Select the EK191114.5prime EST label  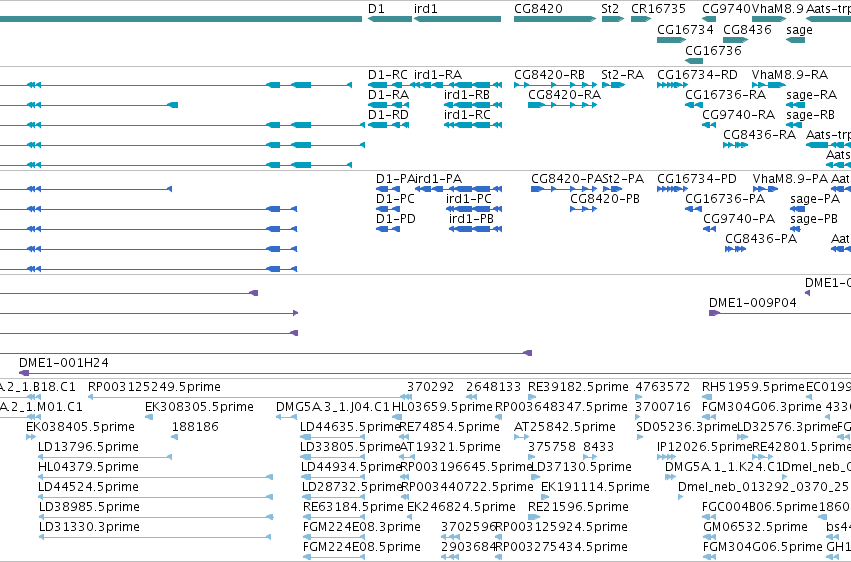click(x=595, y=488)
